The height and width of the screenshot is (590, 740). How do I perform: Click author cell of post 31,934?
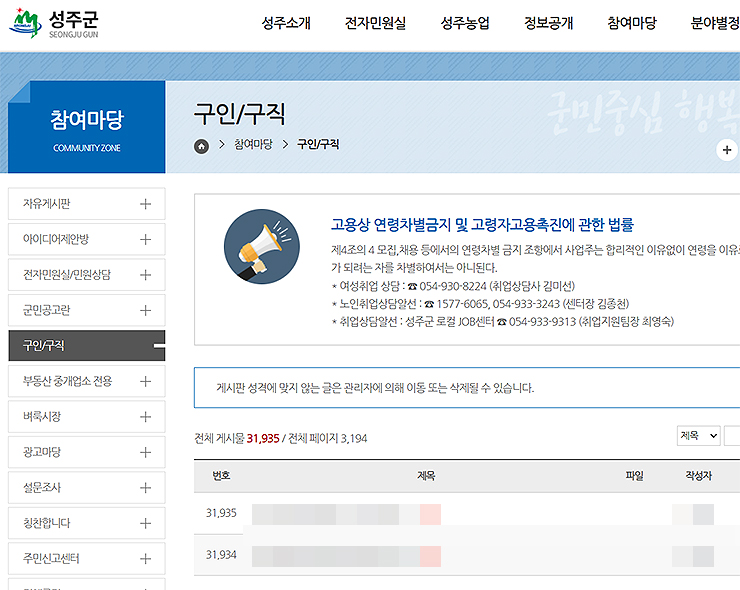[x=693, y=556]
